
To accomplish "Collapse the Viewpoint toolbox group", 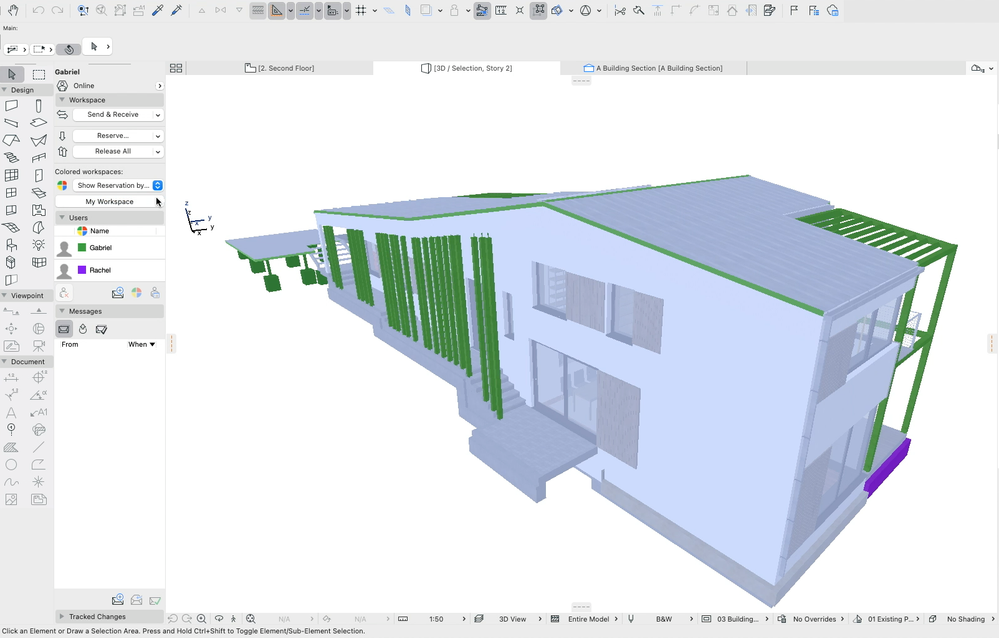I will pyautogui.click(x=4, y=296).
